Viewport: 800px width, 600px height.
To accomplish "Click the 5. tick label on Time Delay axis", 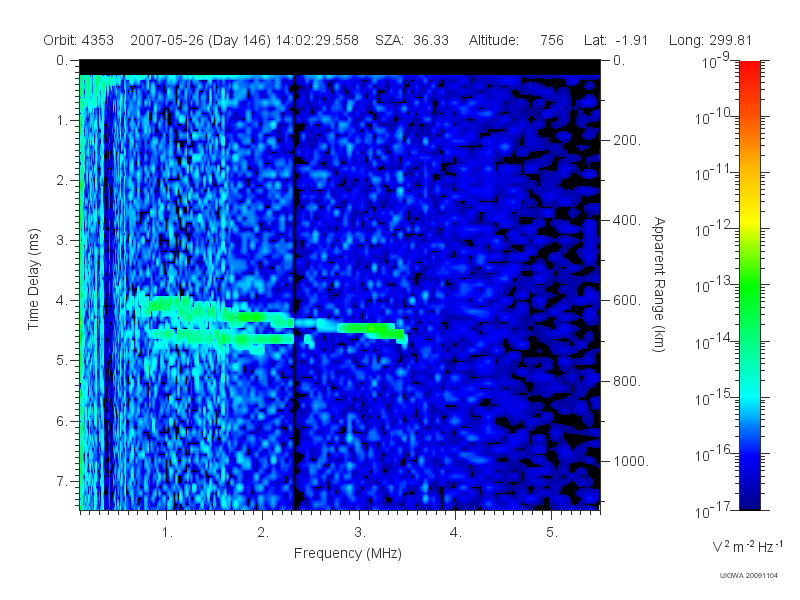I will pyautogui.click(x=62, y=361).
